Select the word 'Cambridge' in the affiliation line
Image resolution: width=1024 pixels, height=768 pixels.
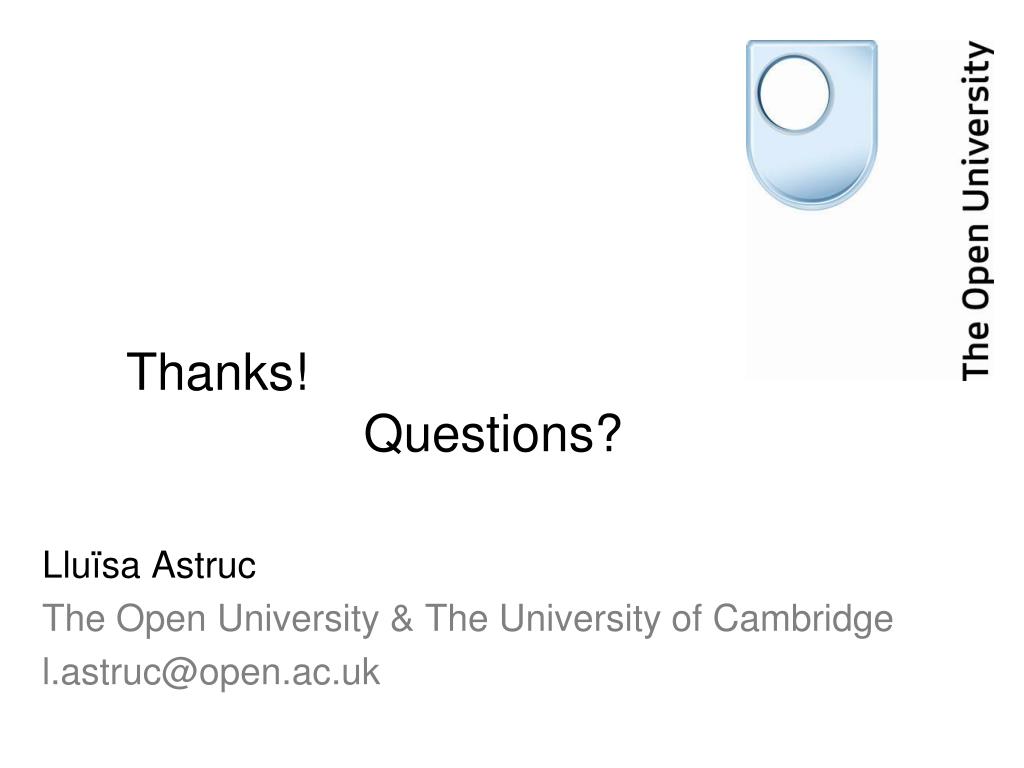pyautogui.click(x=803, y=618)
